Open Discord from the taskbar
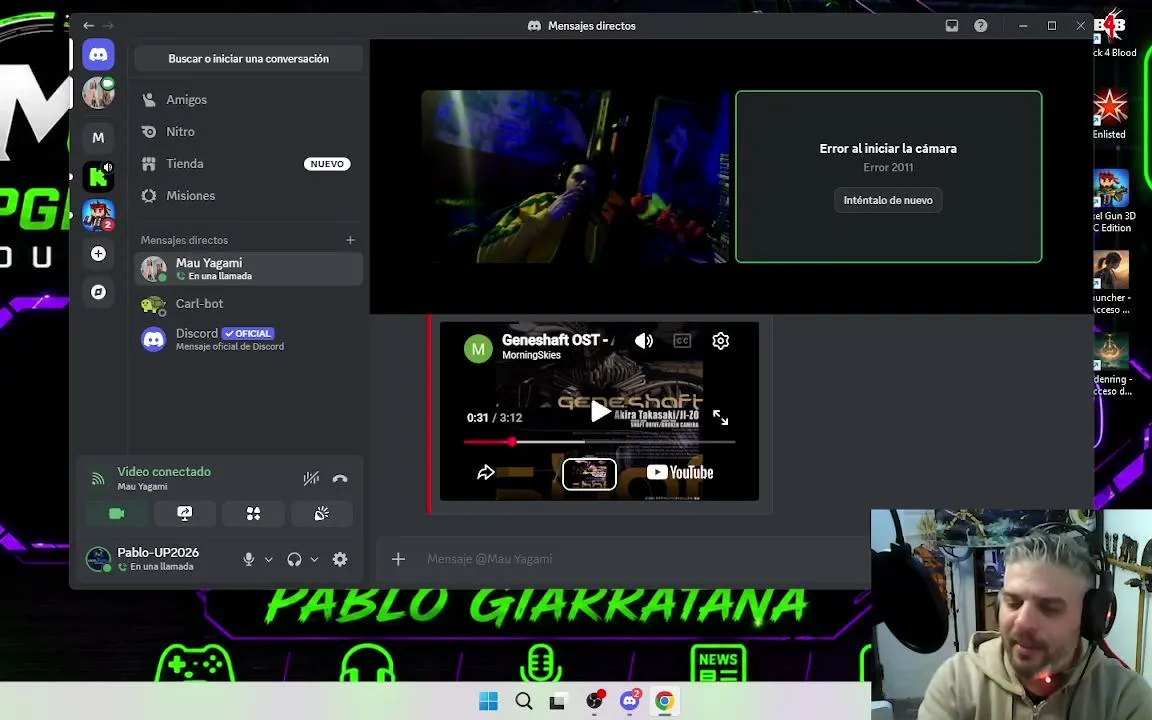 click(630, 701)
